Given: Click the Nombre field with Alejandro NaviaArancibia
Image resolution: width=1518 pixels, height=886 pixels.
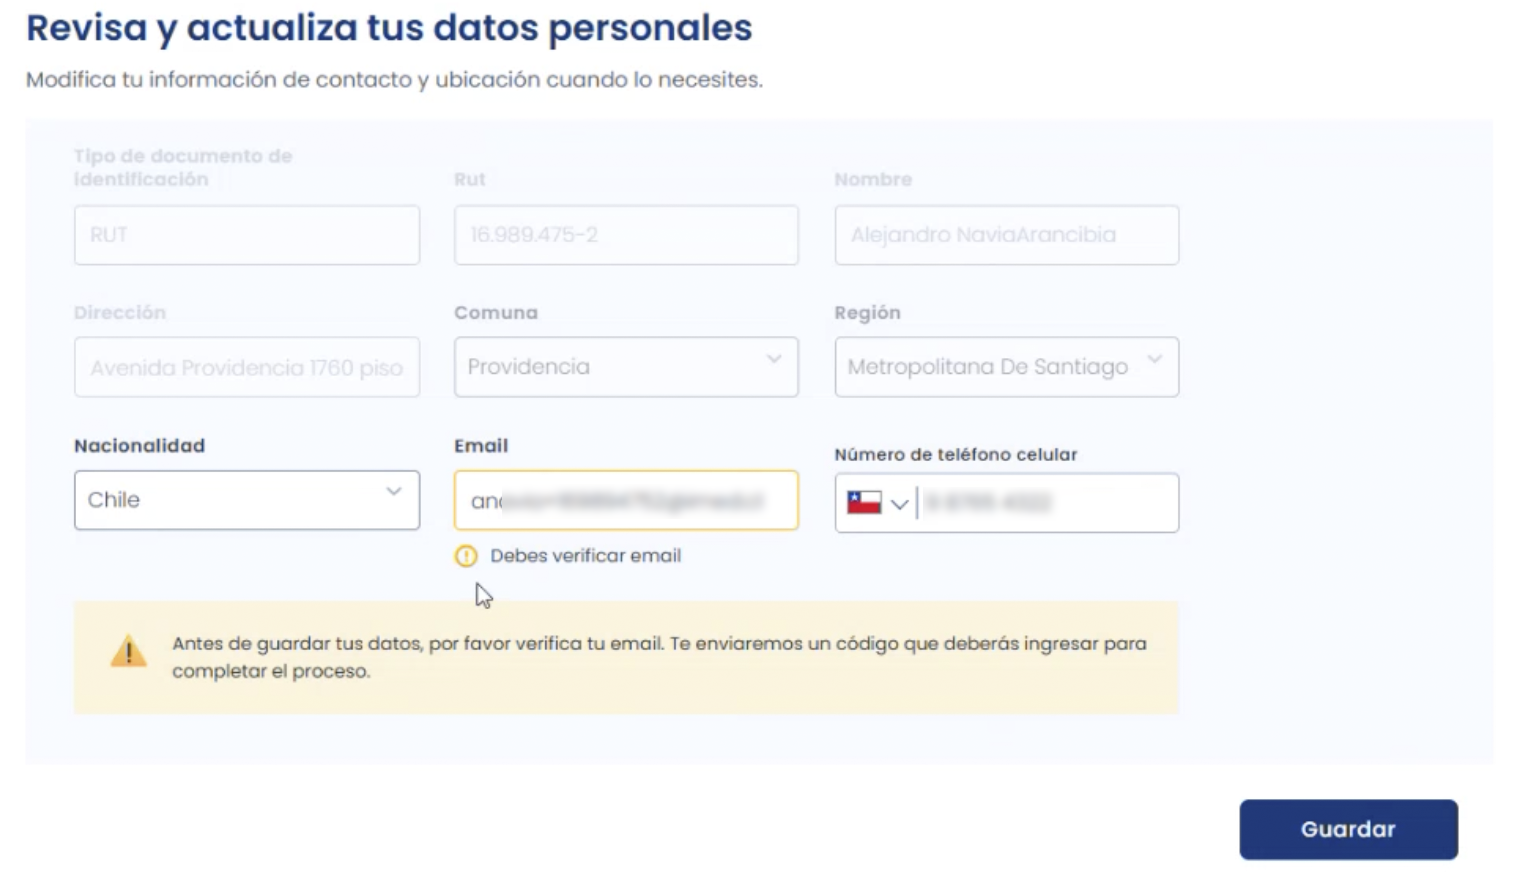Looking at the screenshot, I should point(1006,234).
